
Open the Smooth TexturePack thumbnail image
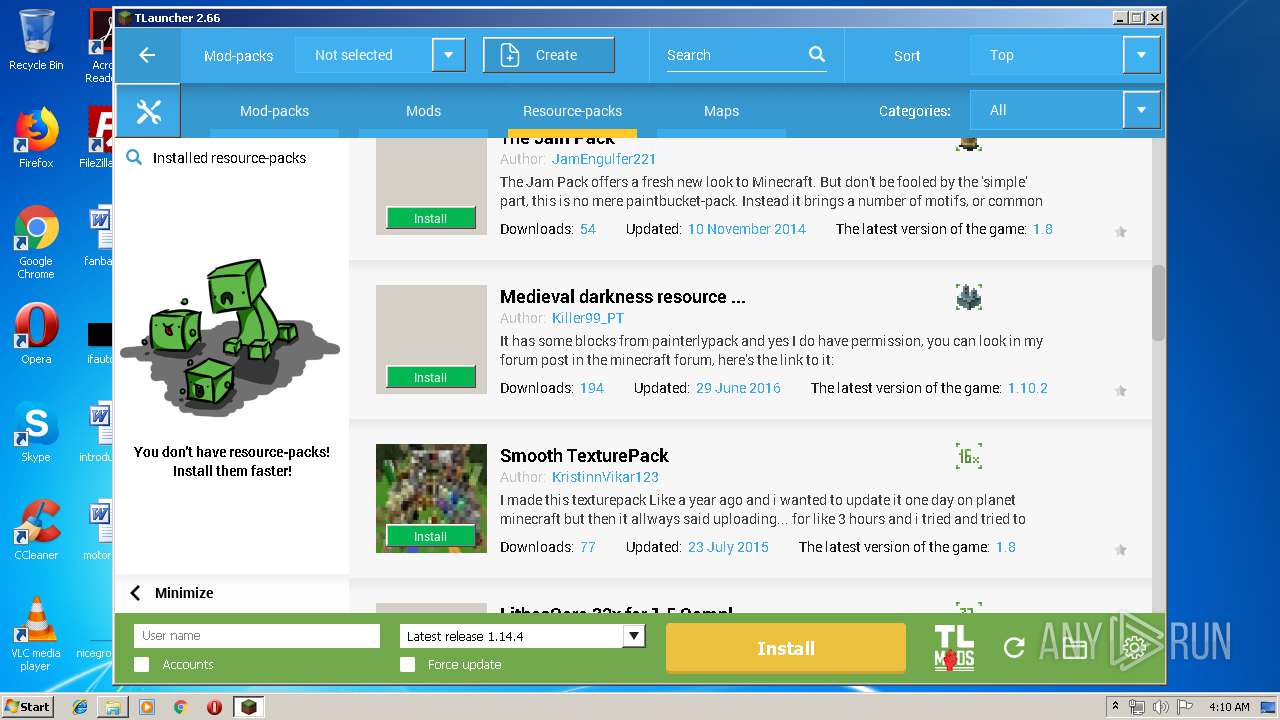pyautogui.click(x=431, y=498)
